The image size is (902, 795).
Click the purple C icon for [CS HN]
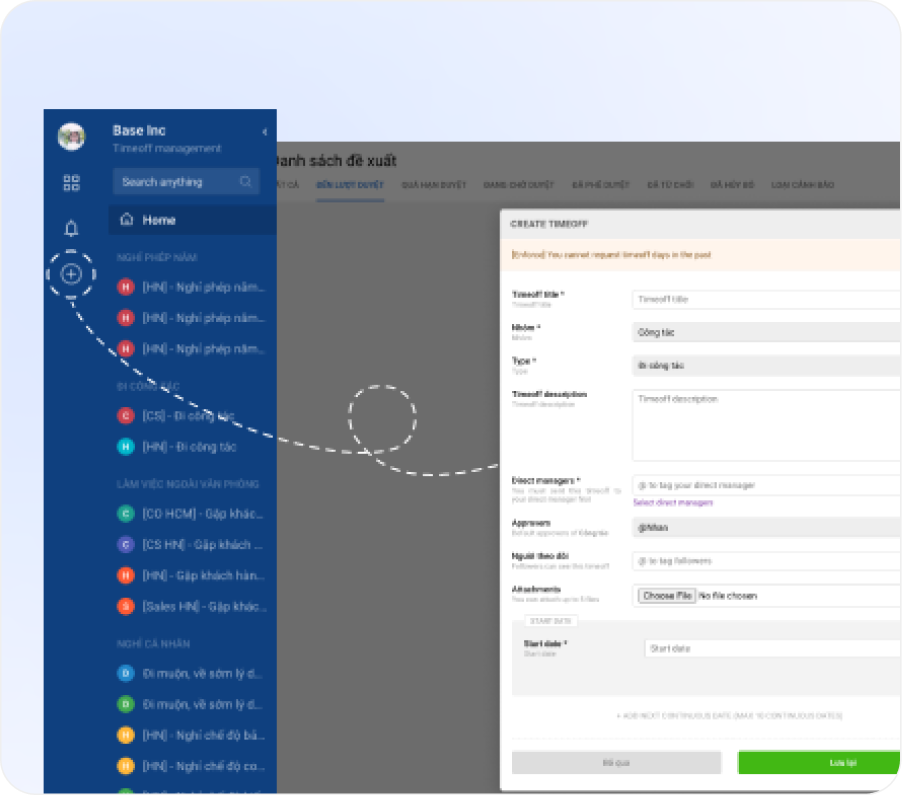pos(126,544)
